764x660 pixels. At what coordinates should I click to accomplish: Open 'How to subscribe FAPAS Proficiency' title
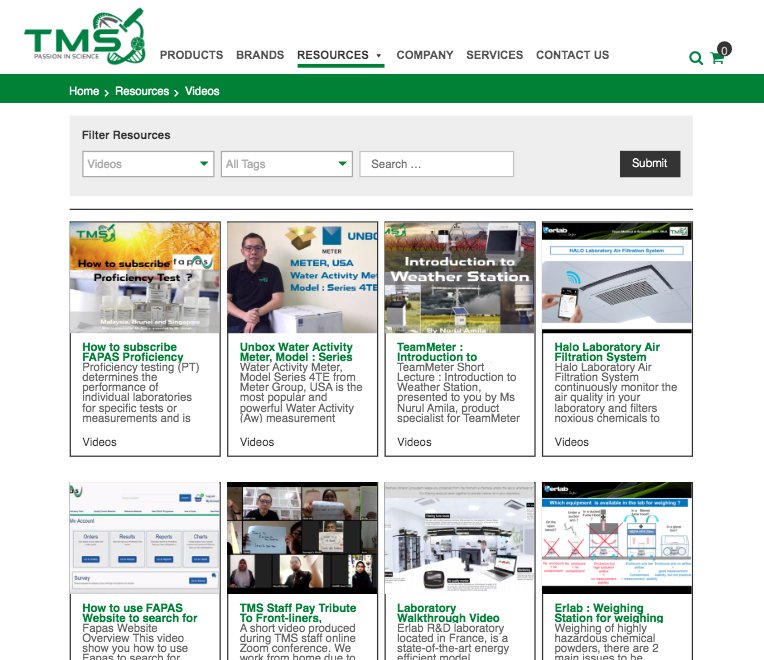click(133, 352)
